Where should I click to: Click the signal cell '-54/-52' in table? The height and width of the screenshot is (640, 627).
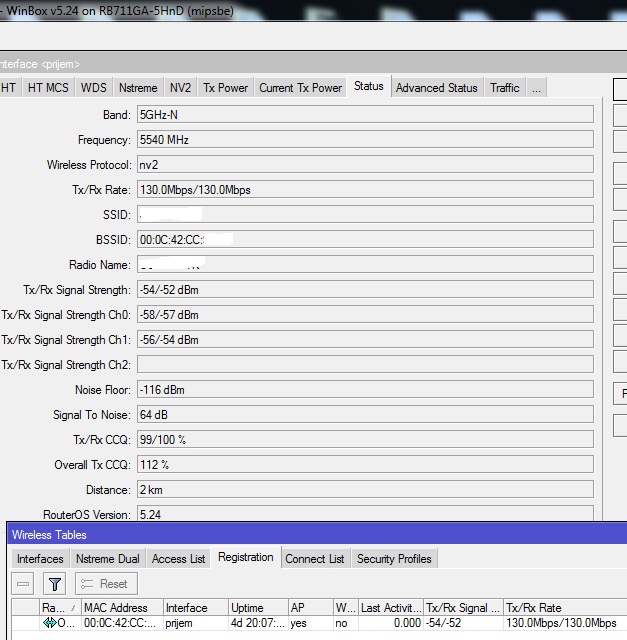463,623
